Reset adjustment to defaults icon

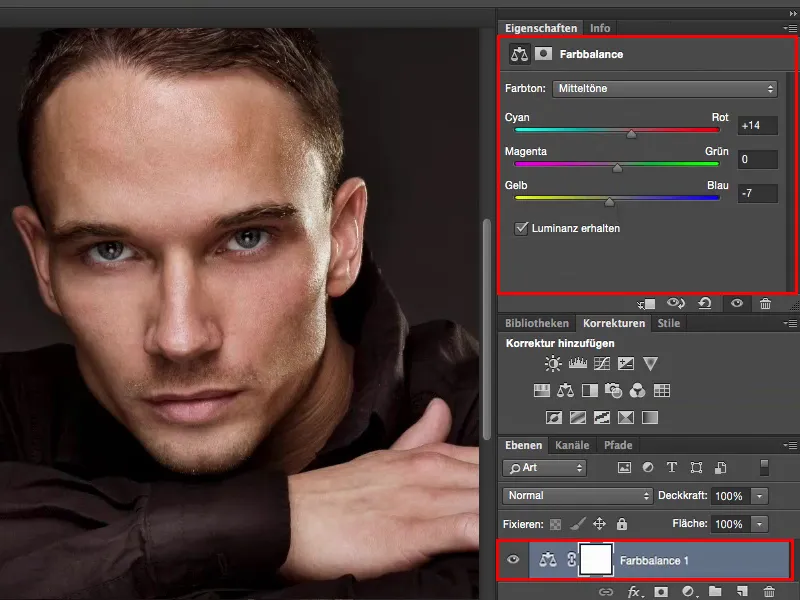tap(705, 304)
